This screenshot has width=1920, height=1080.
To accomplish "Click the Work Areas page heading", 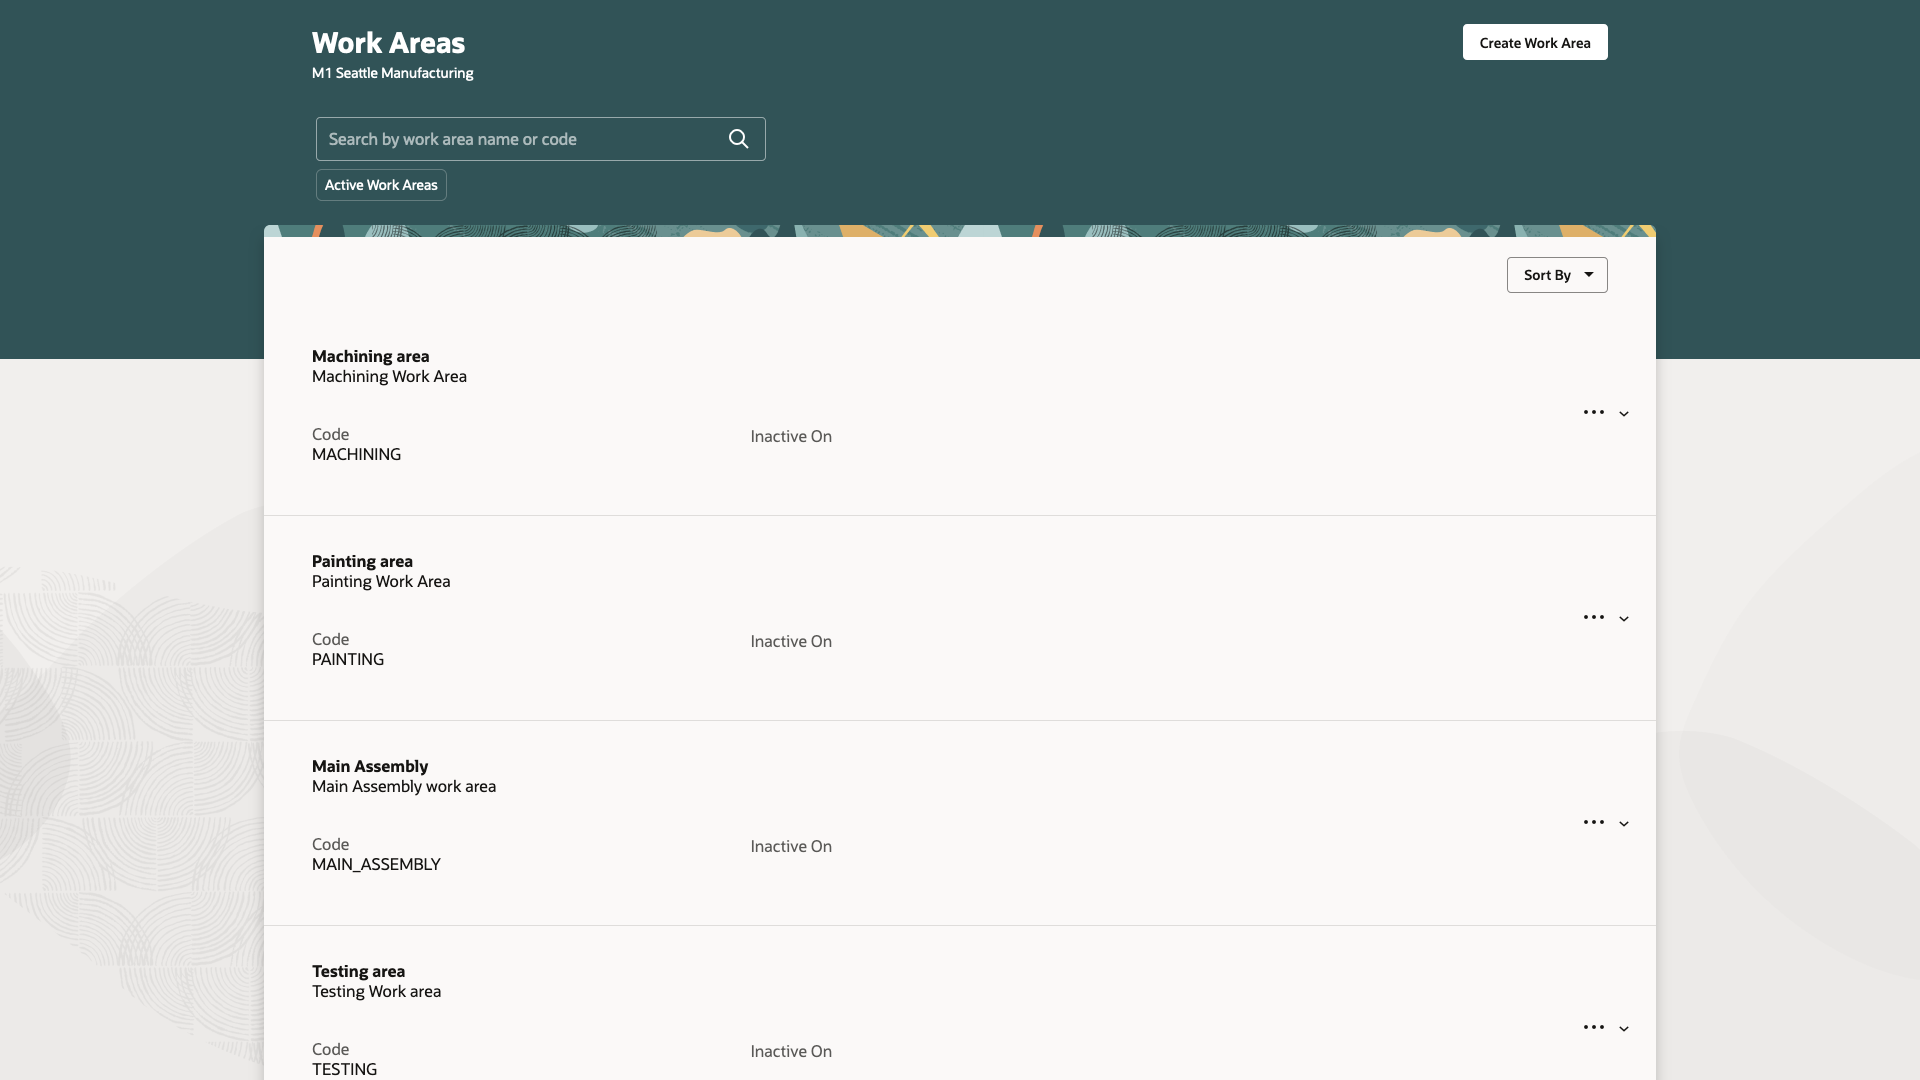I will point(388,43).
